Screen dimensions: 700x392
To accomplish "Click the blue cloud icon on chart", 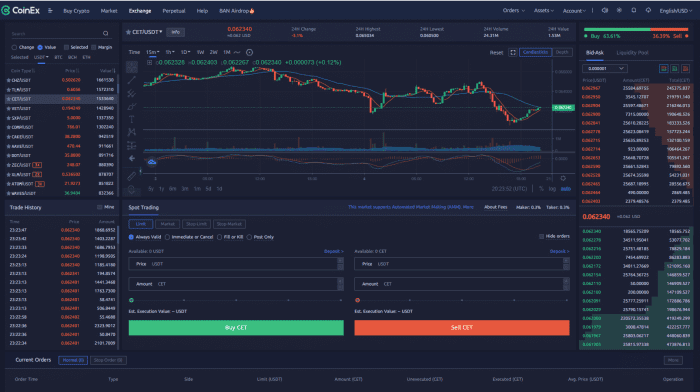I will pyautogui.click(x=152, y=162).
